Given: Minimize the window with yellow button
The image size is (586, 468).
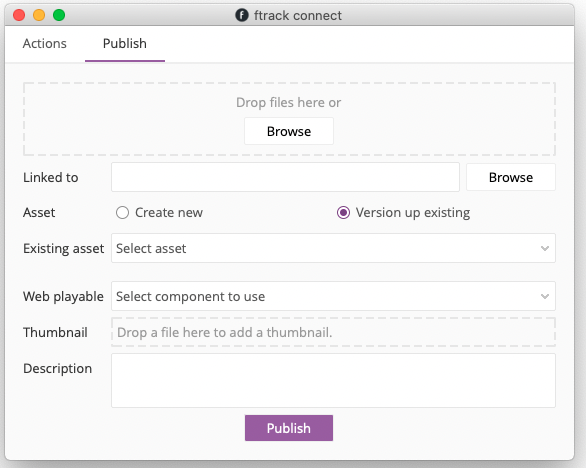Looking at the screenshot, I should coord(39,15).
